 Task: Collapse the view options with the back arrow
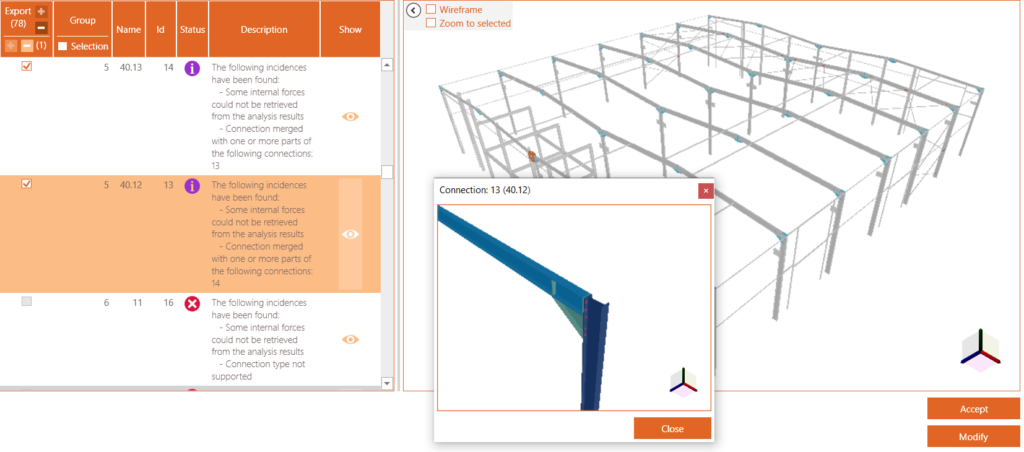(x=413, y=11)
